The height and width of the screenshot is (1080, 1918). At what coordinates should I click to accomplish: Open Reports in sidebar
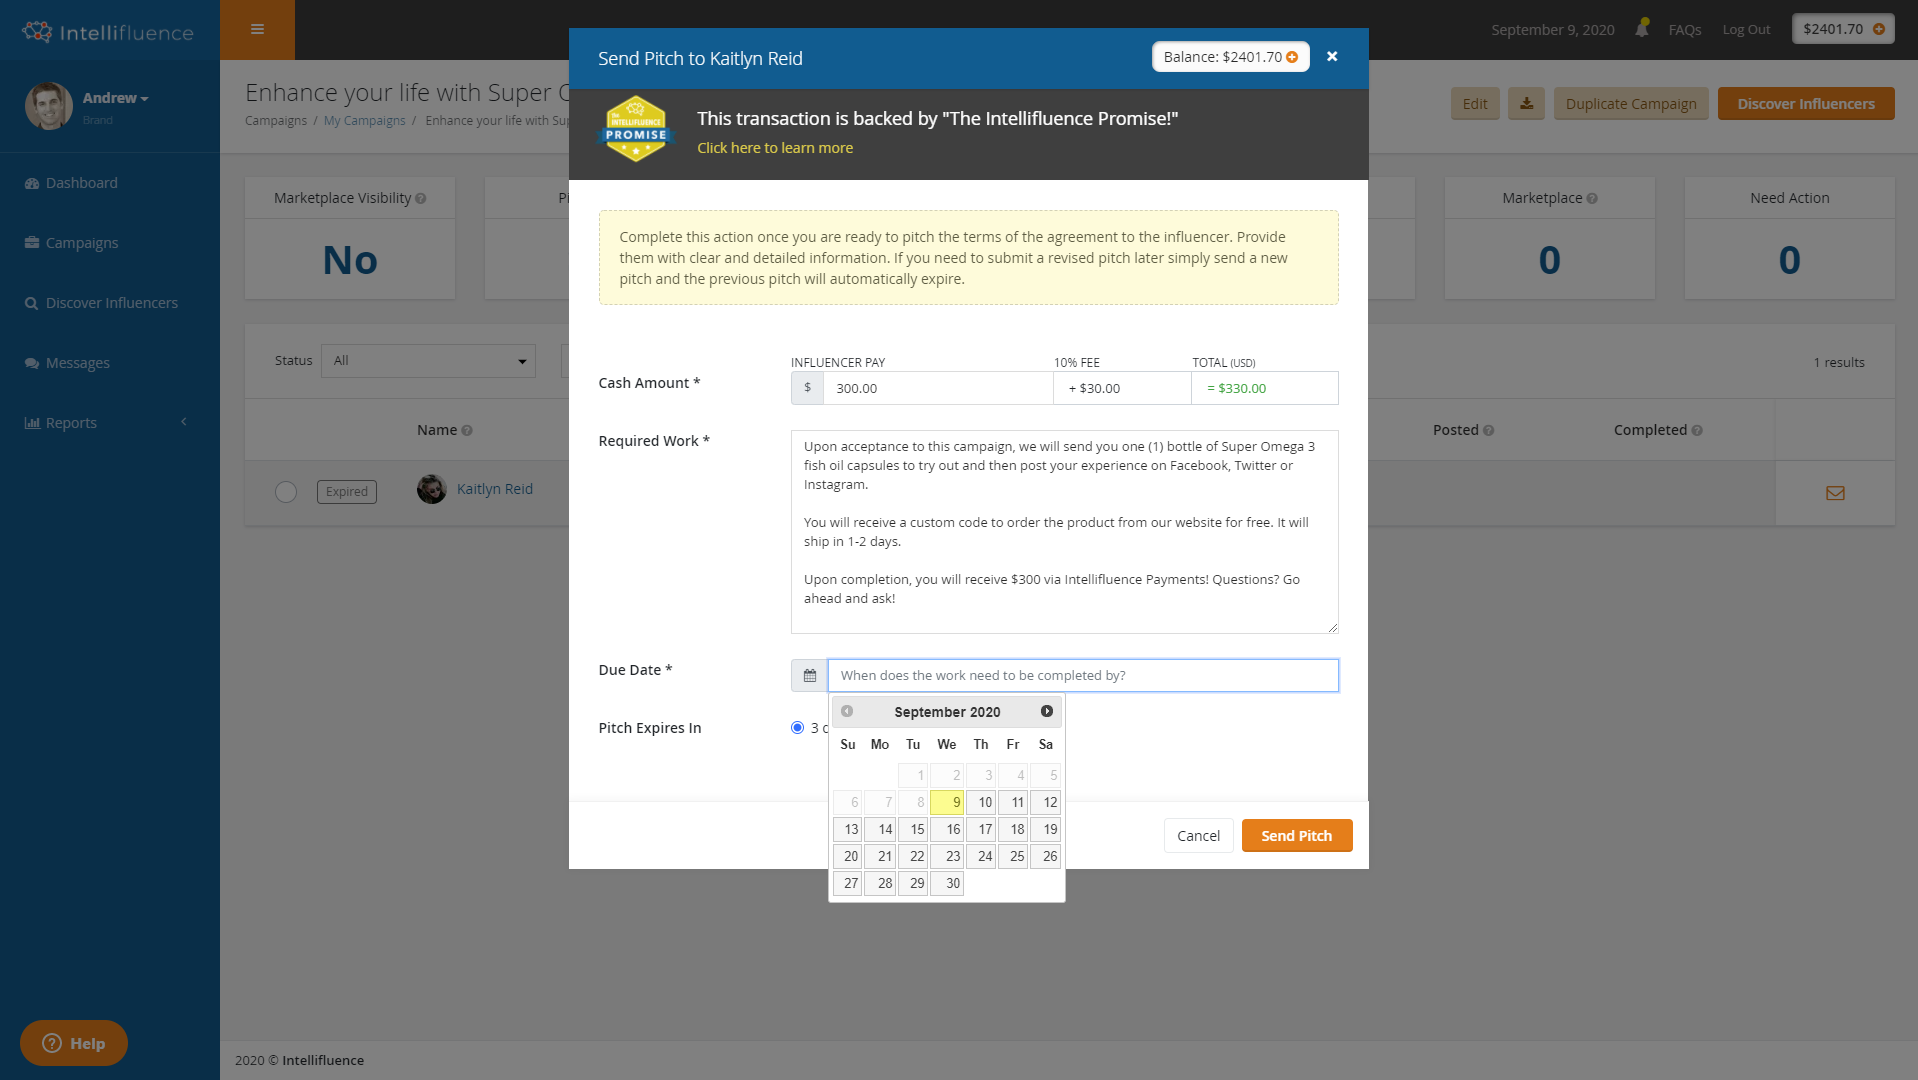(x=61, y=423)
